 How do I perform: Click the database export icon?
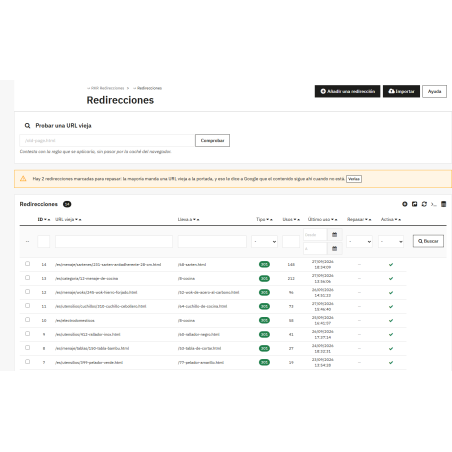coord(443,204)
